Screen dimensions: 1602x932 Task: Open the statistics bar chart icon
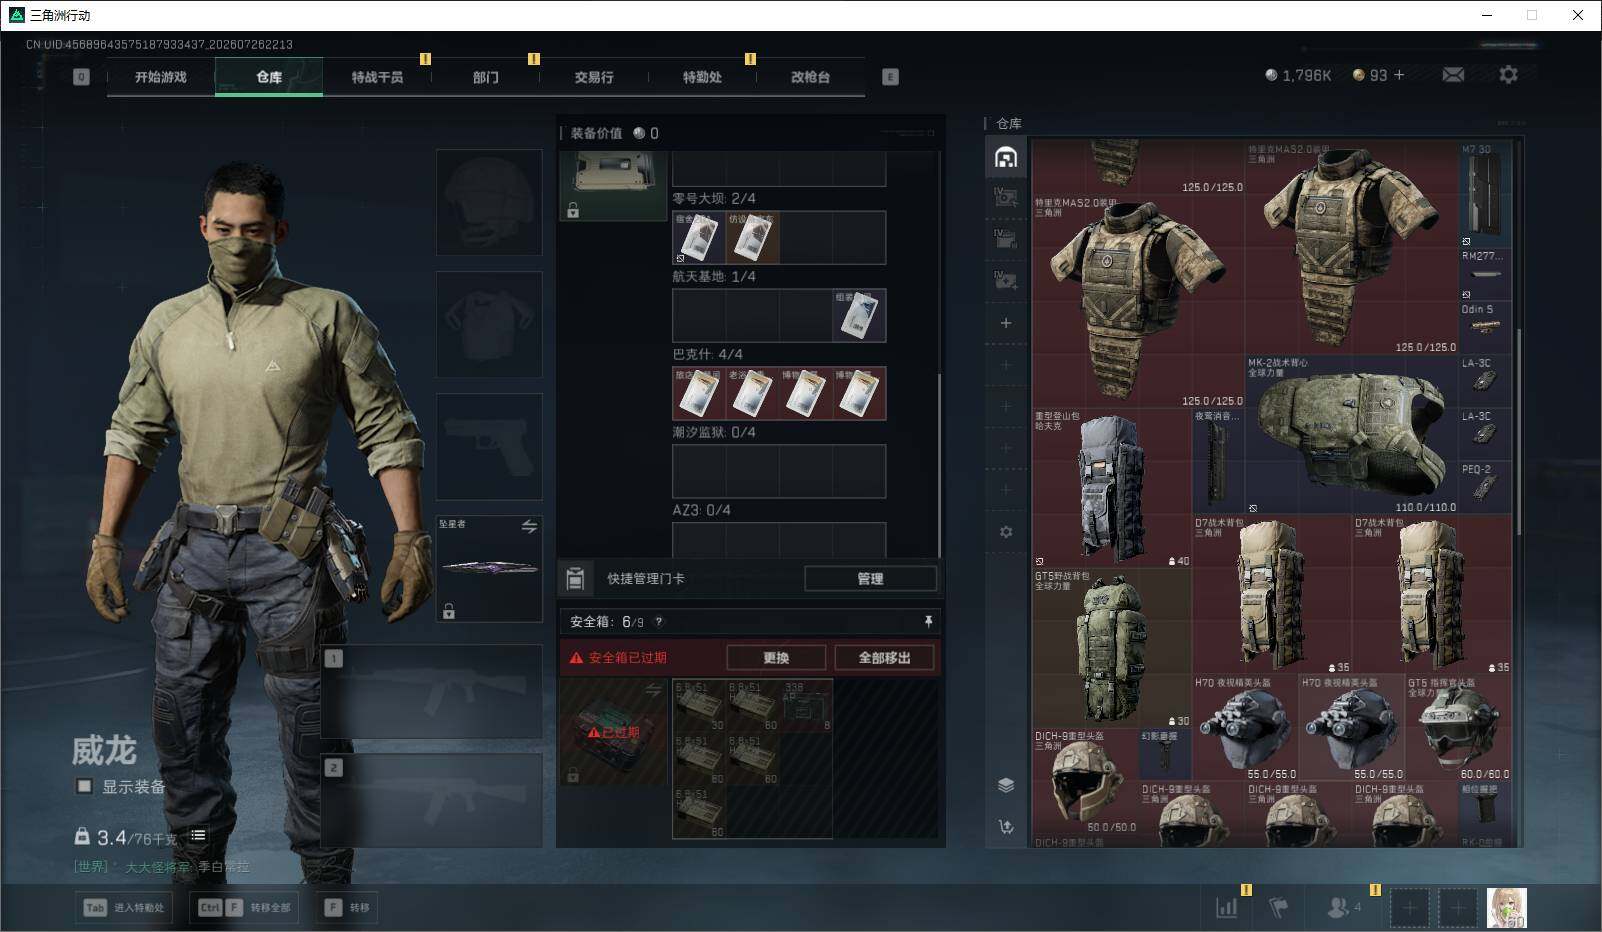click(1226, 907)
